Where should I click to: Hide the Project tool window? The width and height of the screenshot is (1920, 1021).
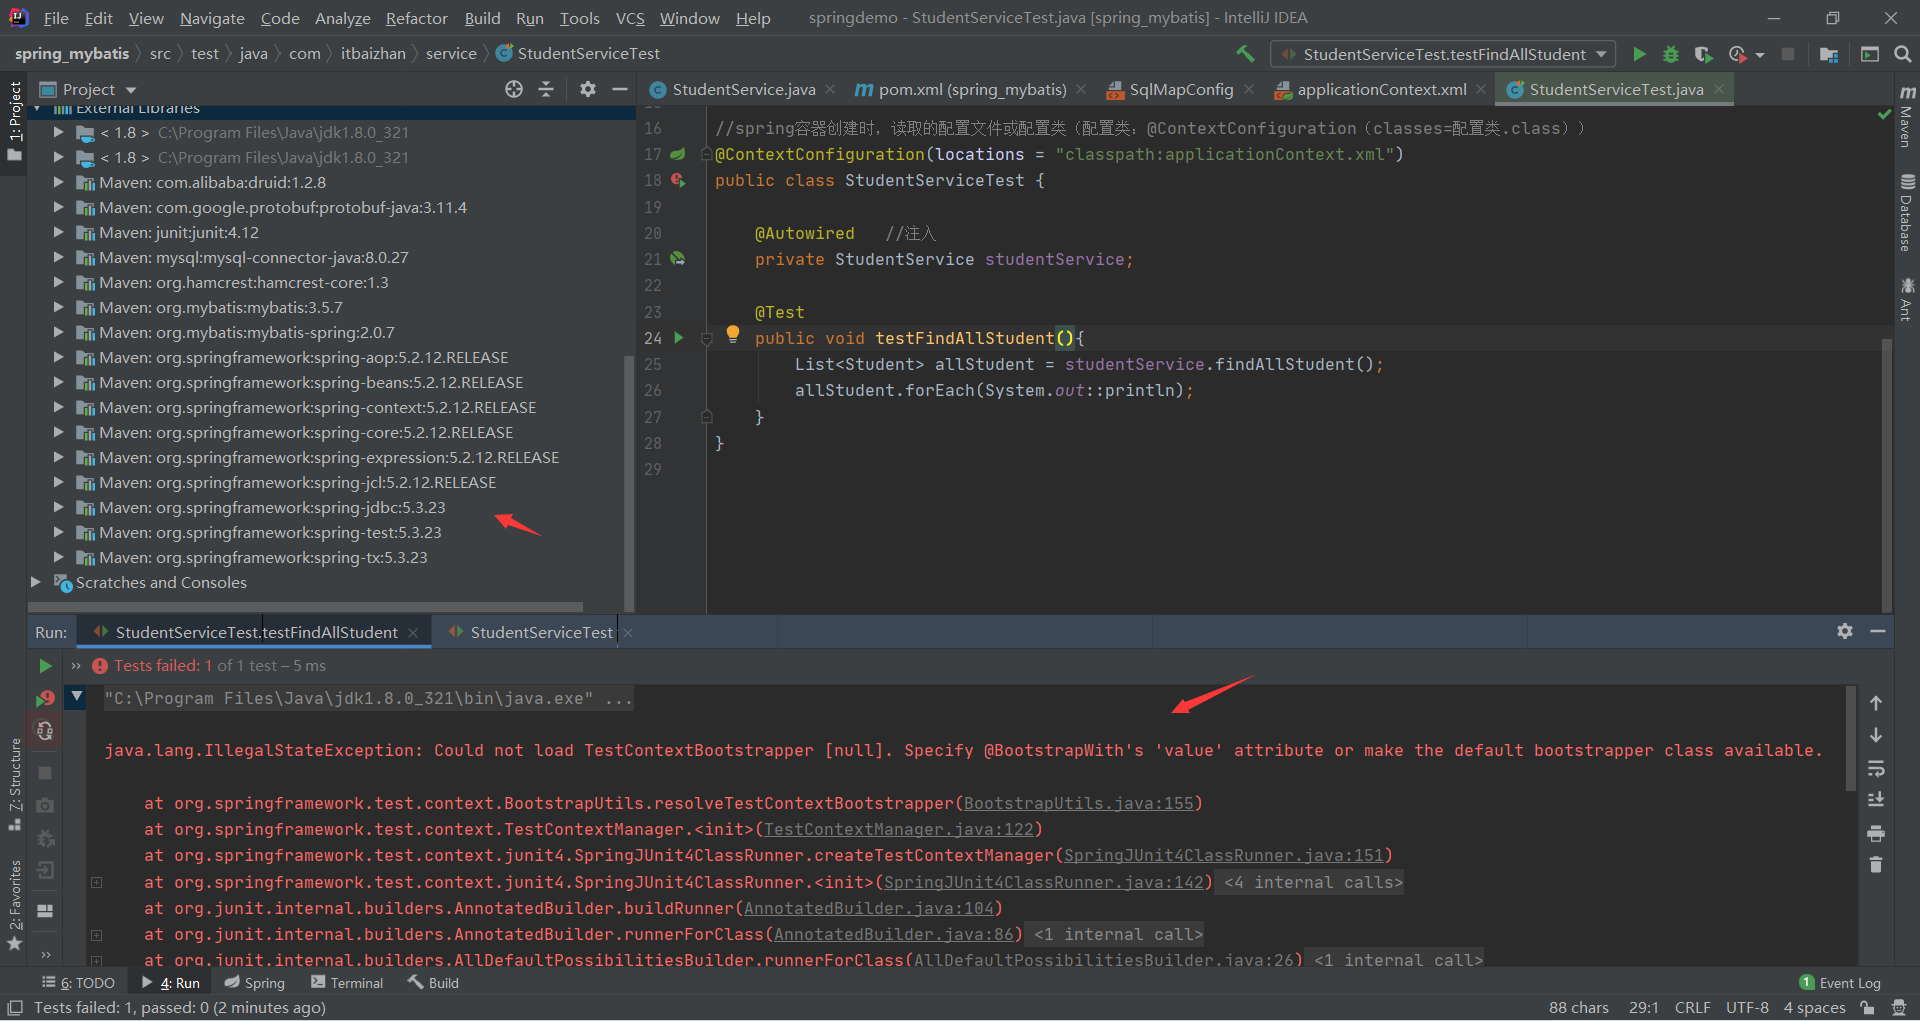[620, 89]
